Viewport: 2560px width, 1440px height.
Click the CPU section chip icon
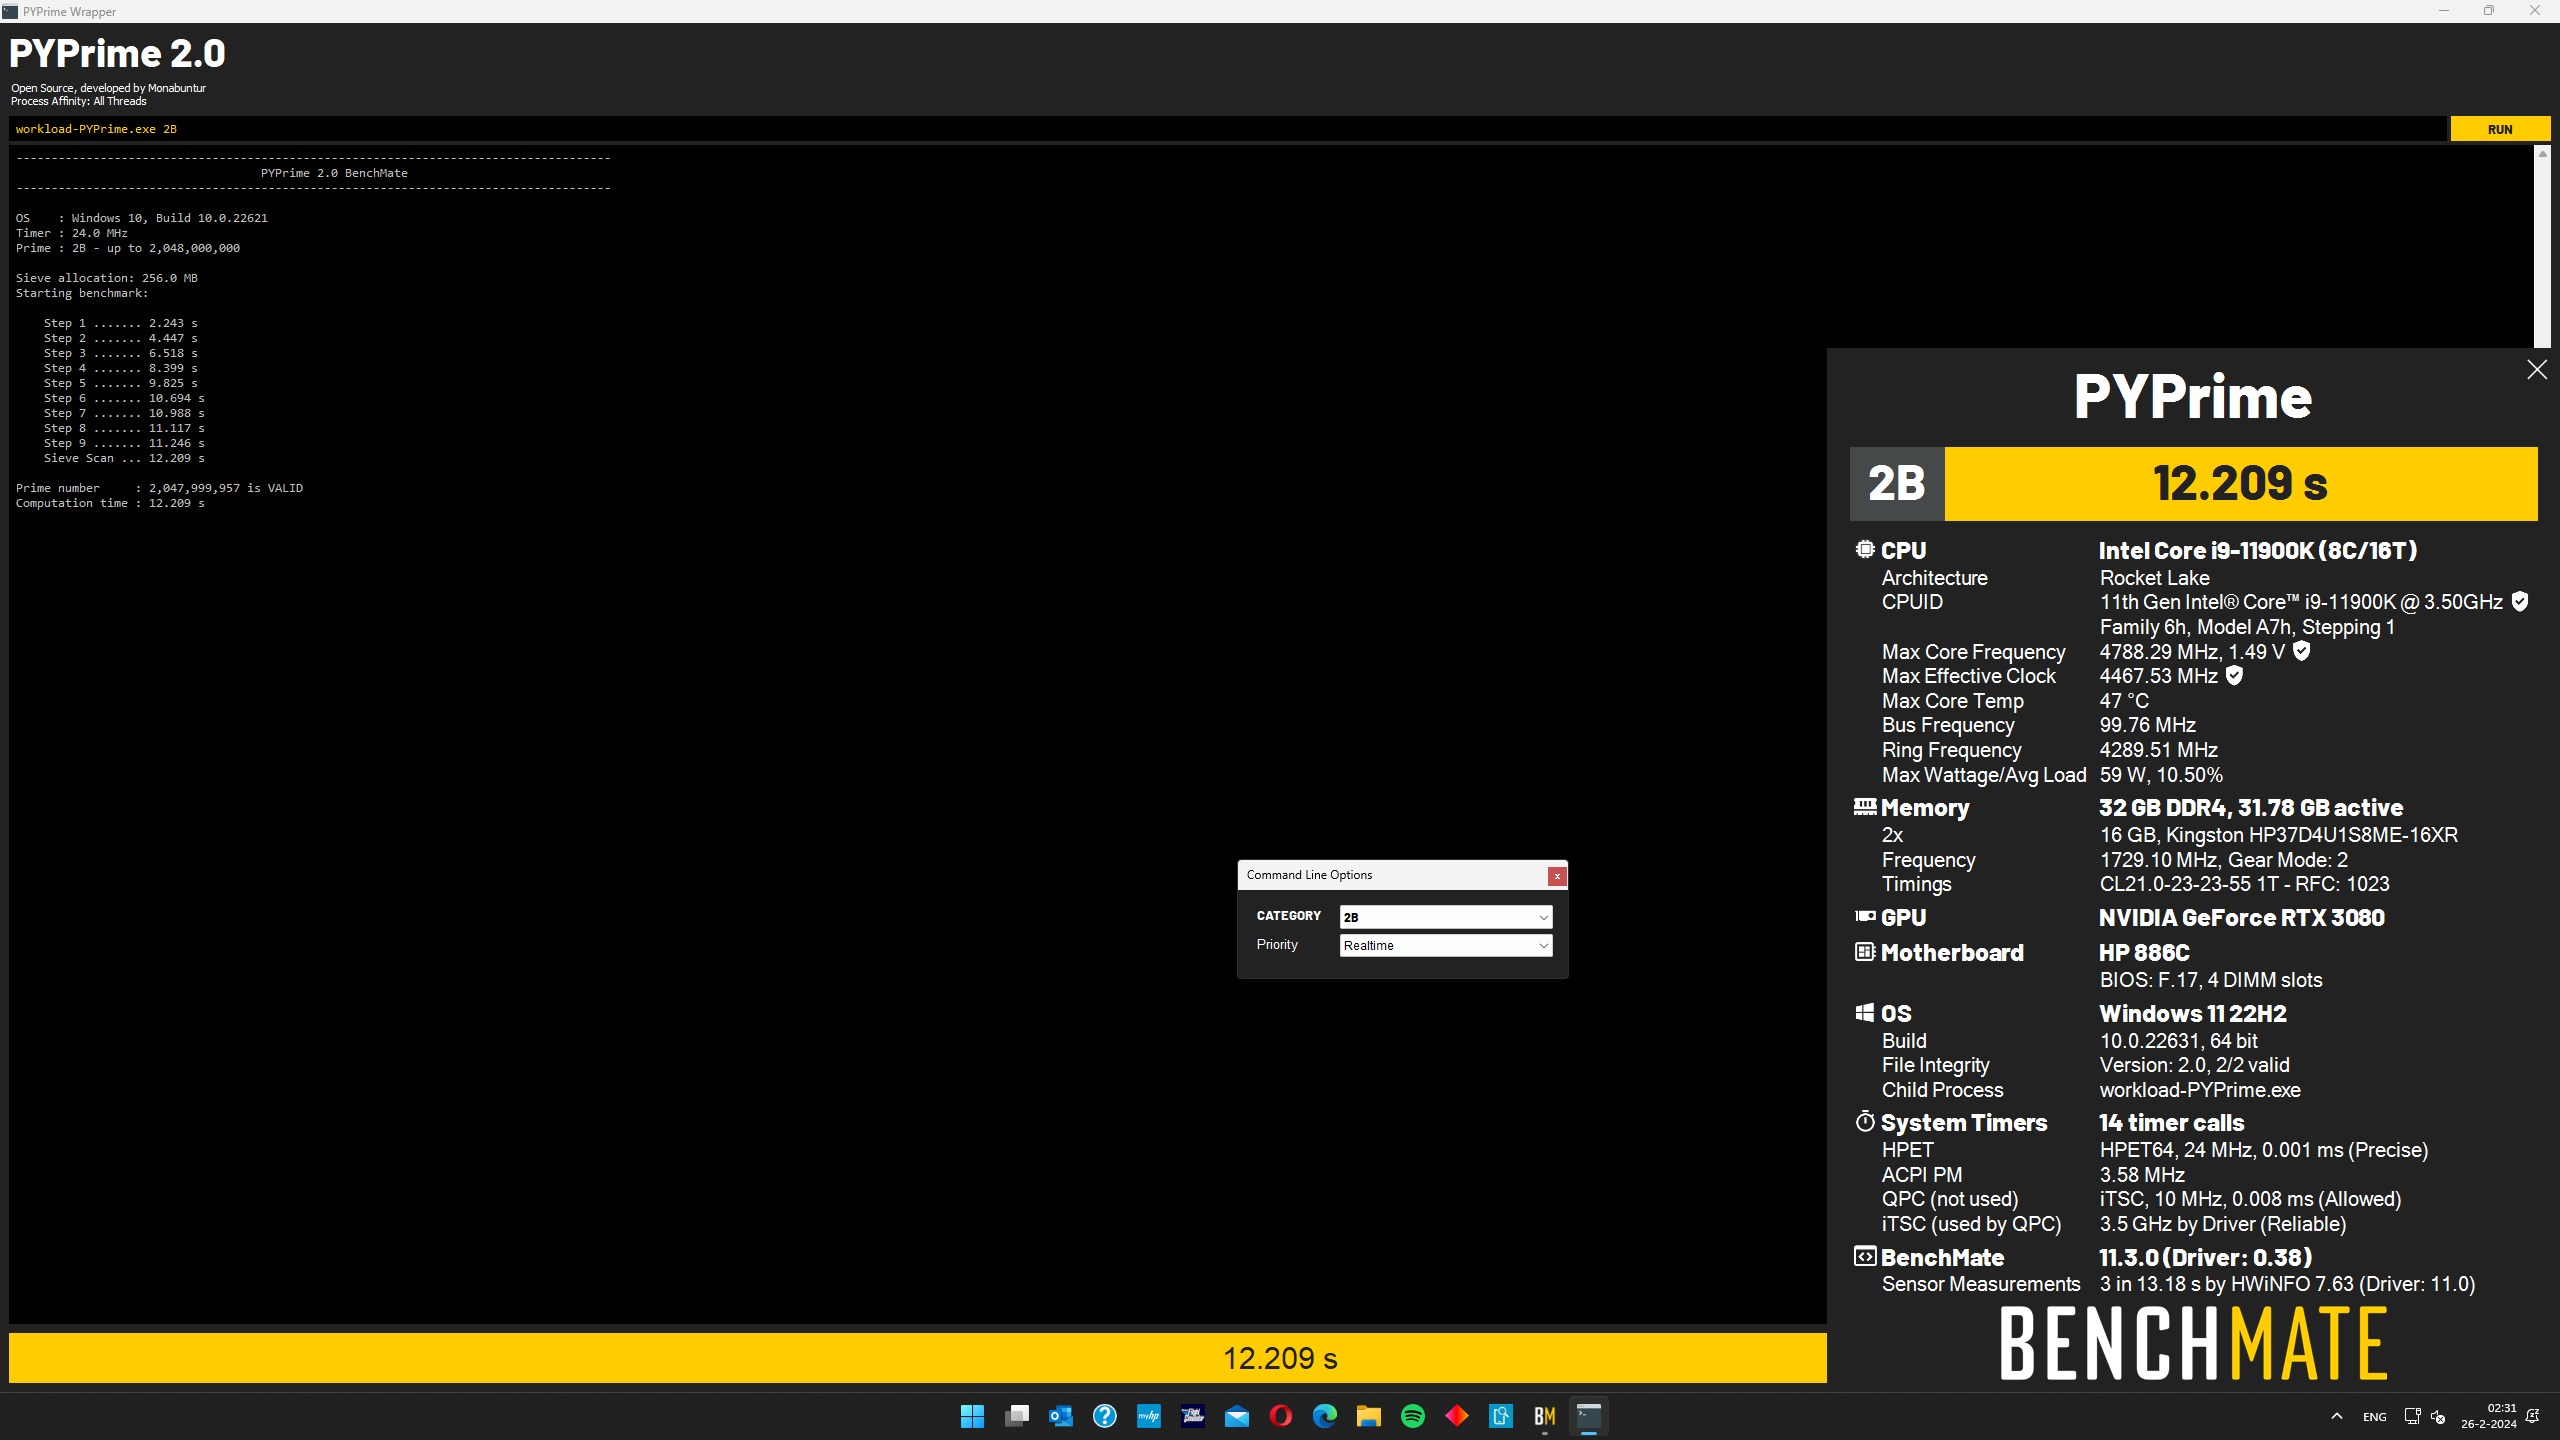point(1865,549)
